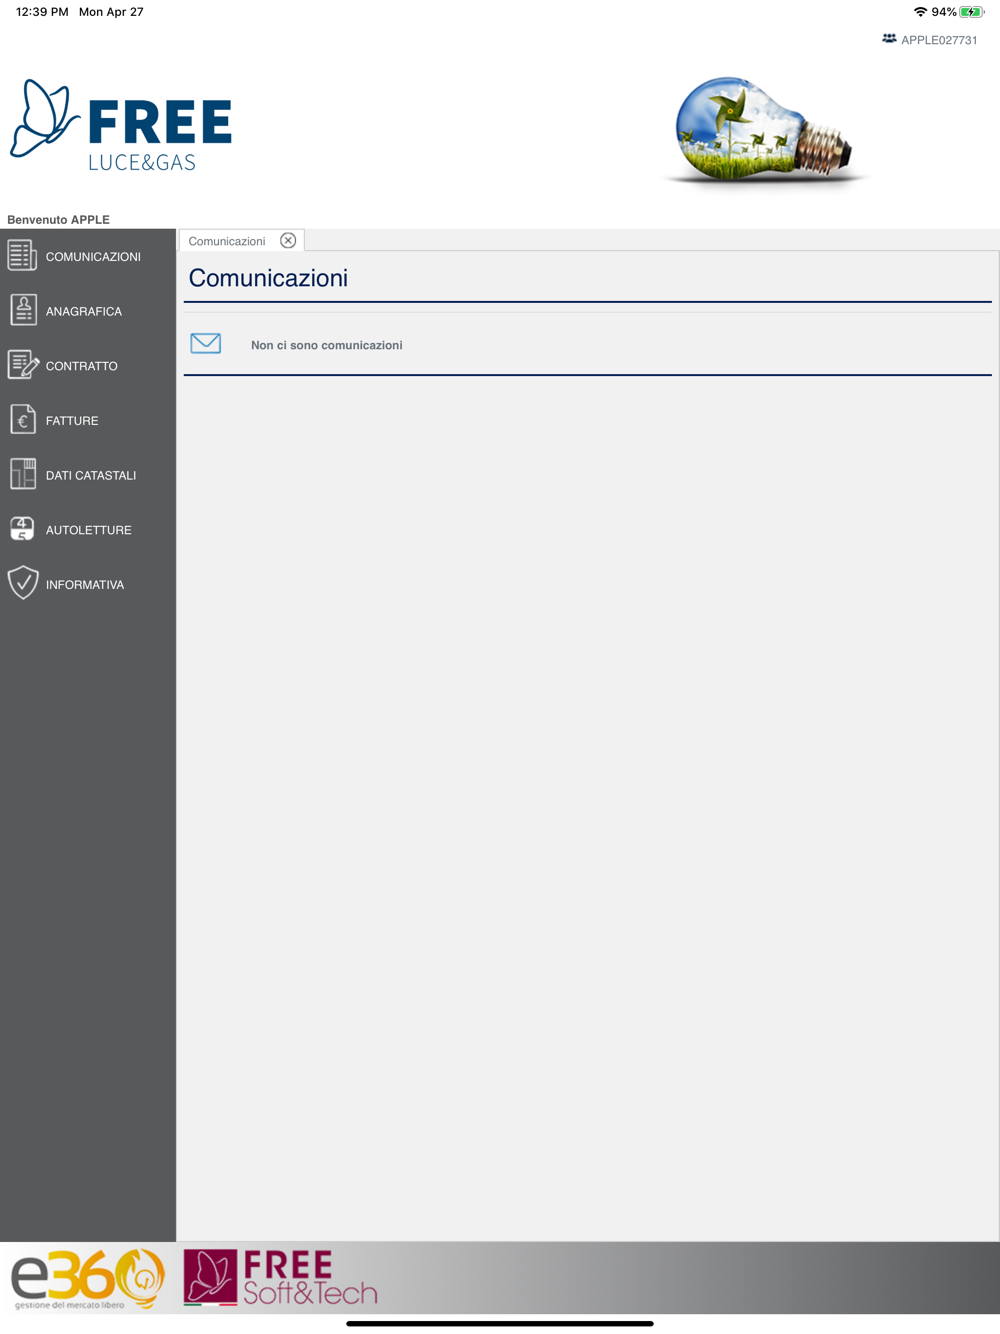Click the Dati Catastali floor plan icon

(x=23, y=474)
